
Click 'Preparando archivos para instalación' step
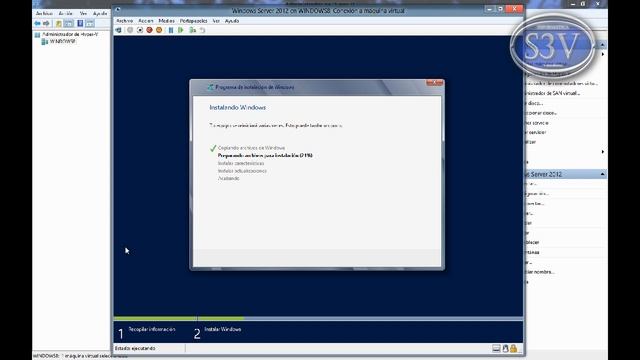click(x=265, y=156)
